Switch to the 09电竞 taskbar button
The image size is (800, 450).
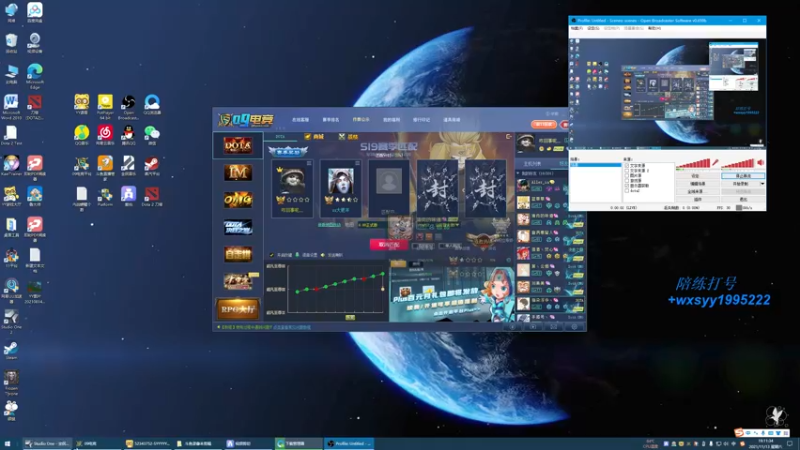coord(96,444)
